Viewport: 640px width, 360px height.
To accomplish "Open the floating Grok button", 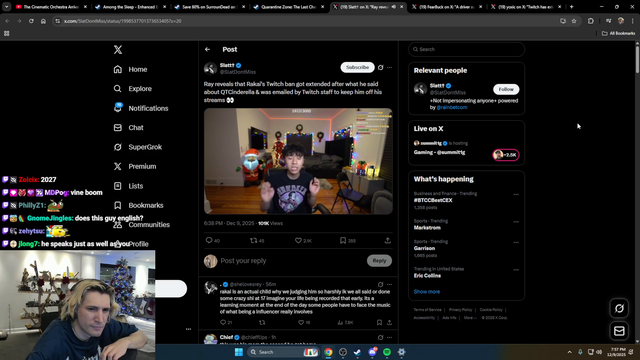I will (619, 309).
